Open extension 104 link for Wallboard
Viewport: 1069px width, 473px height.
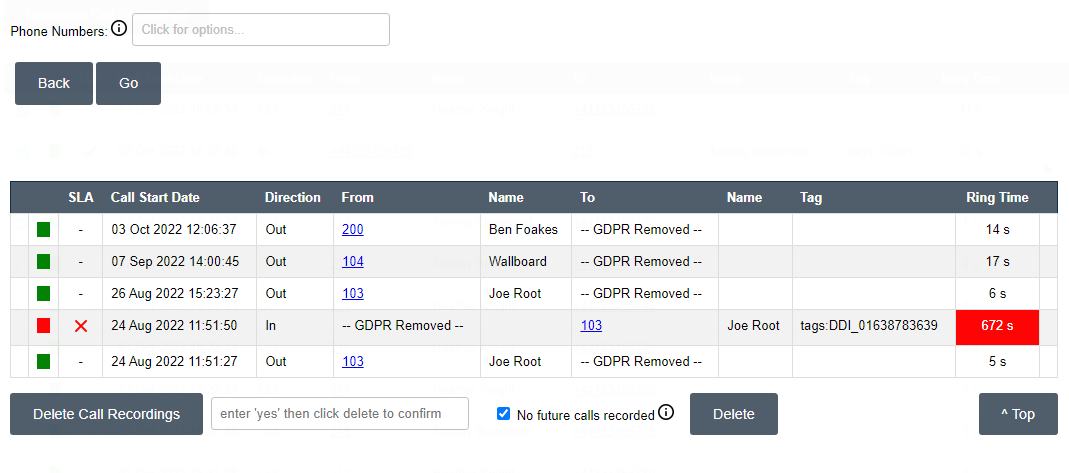pyautogui.click(x=352, y=262)
